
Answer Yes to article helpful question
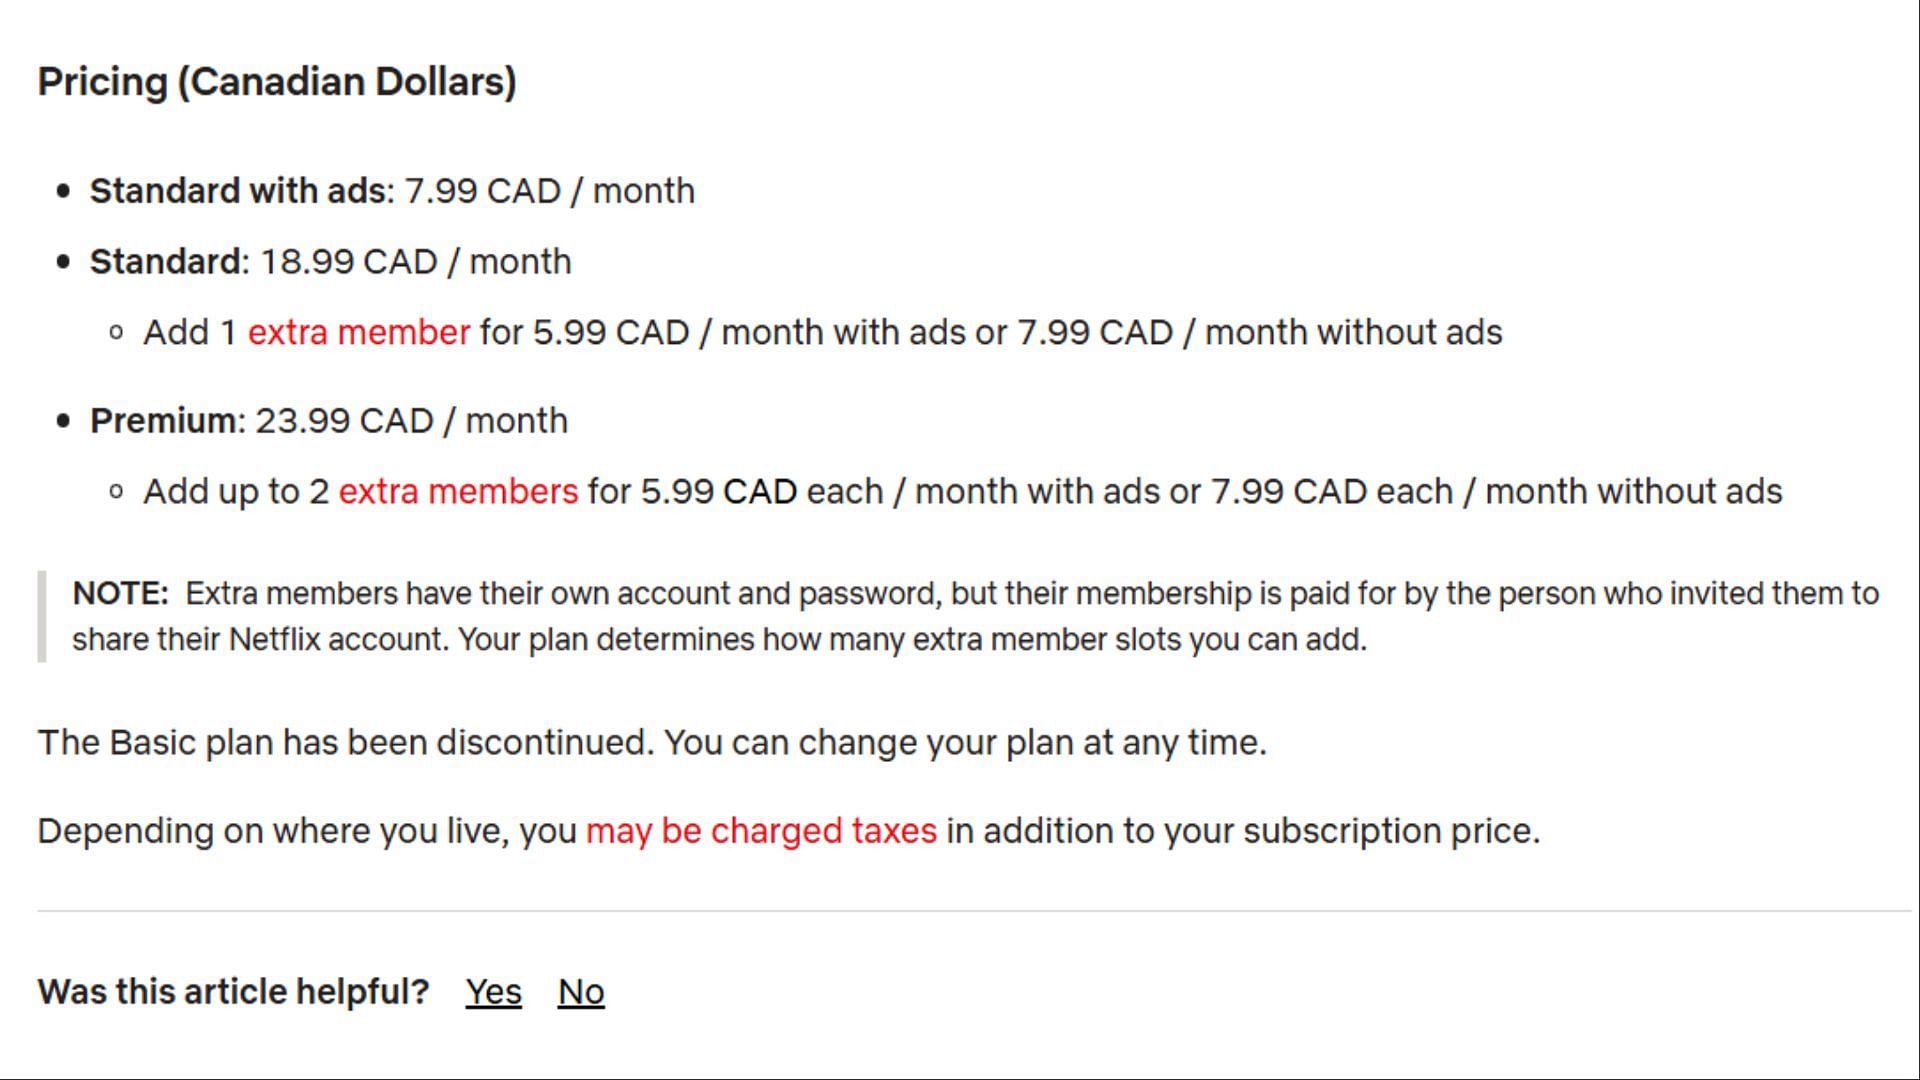coord(493,992)
